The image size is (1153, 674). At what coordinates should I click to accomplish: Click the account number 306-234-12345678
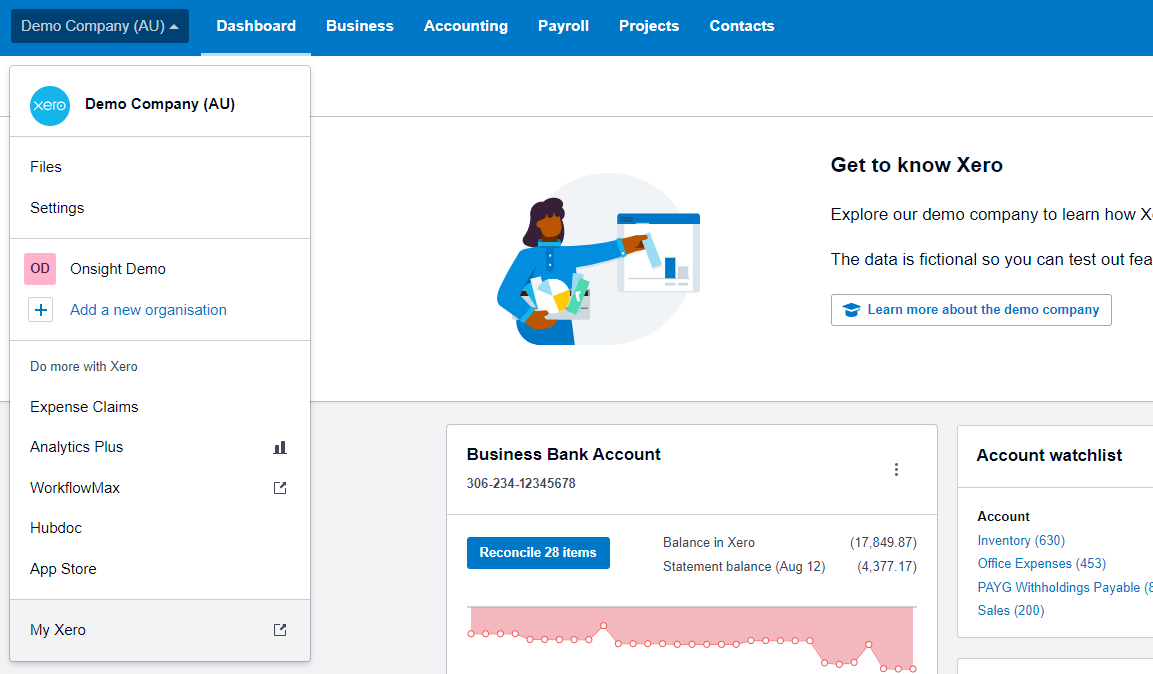[521, 484]
